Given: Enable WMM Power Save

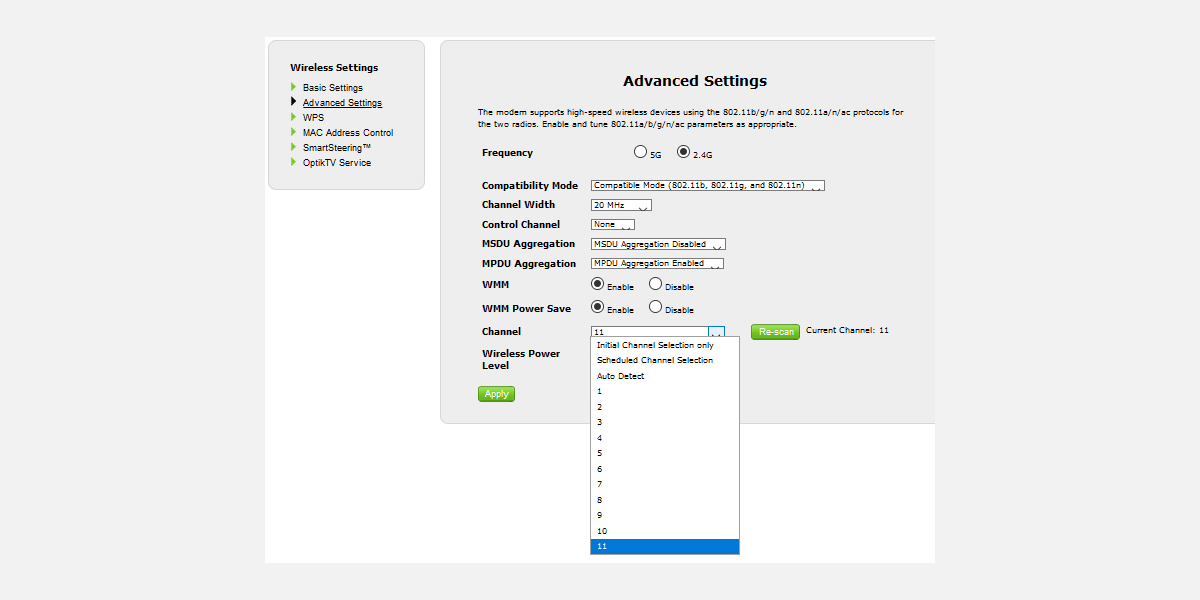Looking at the screenshot, I should (x=597, y=308).
